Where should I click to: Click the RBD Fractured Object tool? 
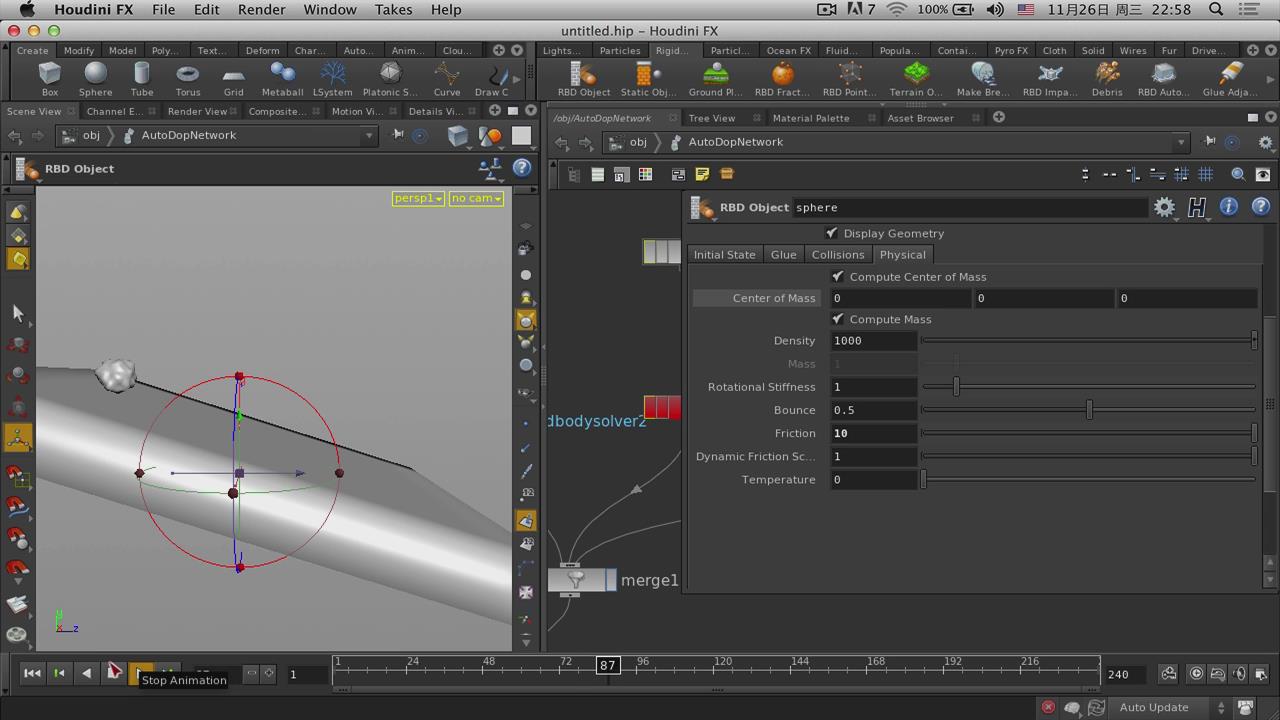click(782, 79)
